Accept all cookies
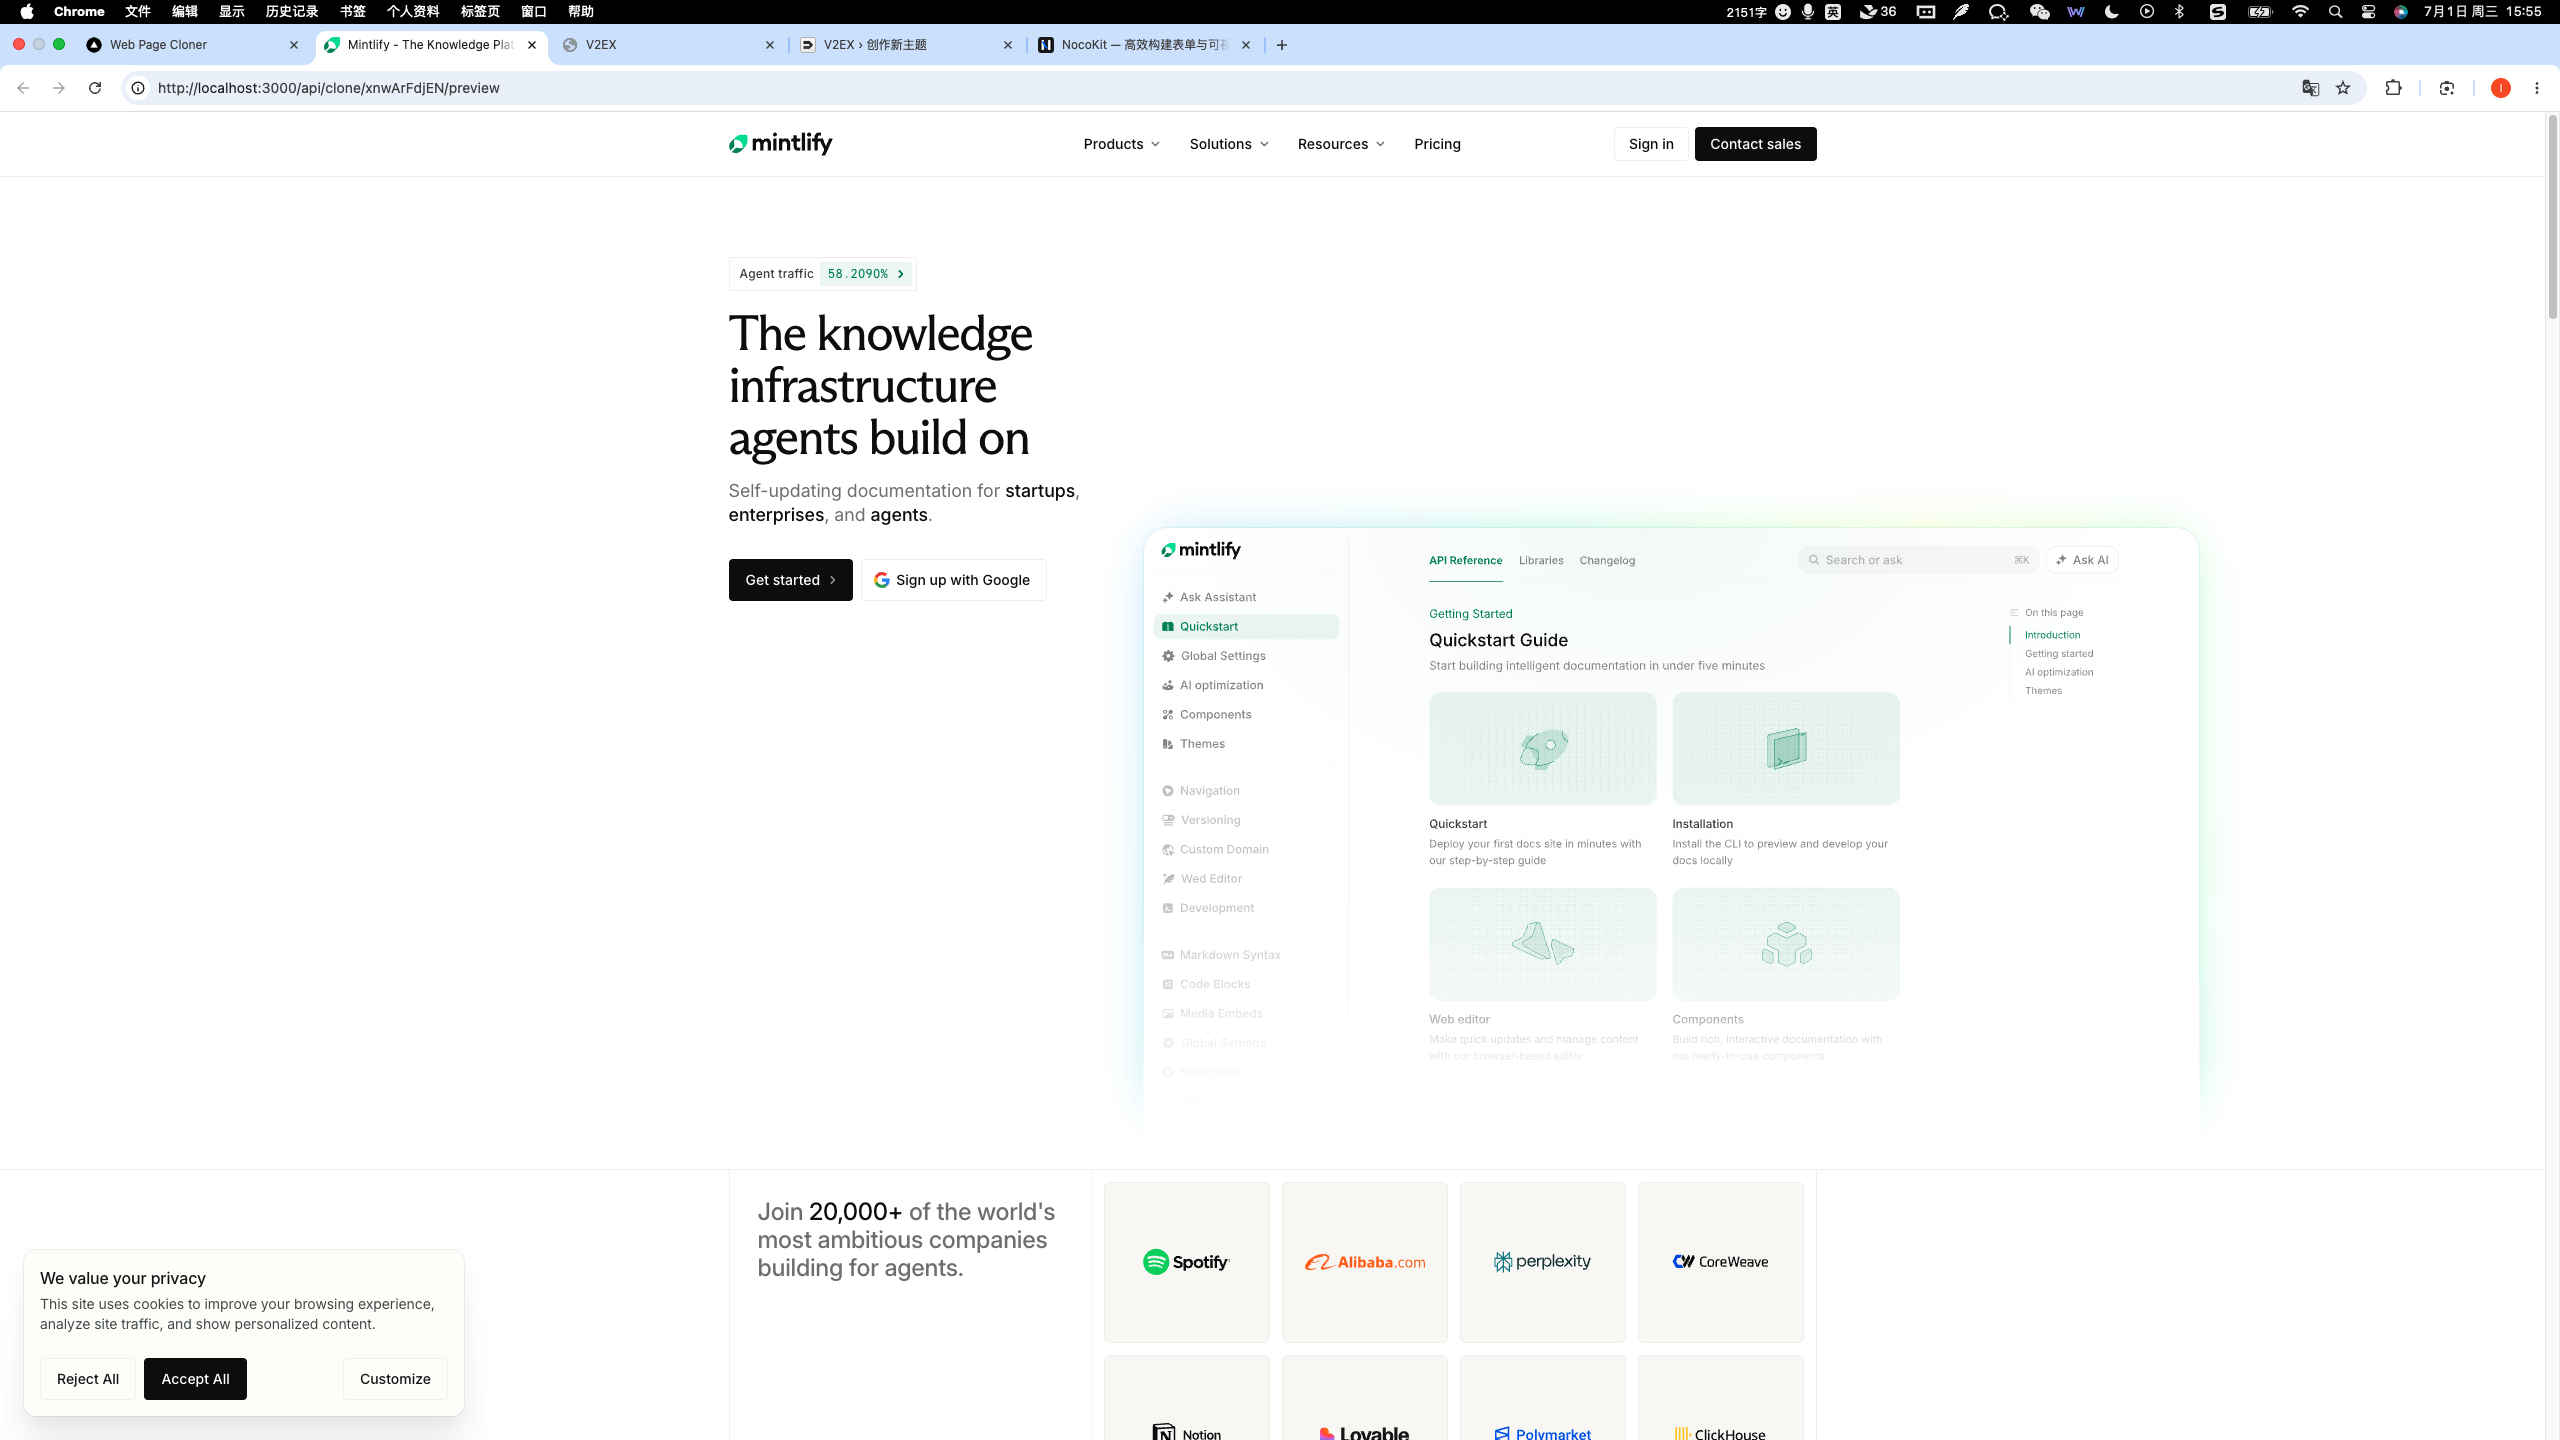 (x=195, y=1379)
